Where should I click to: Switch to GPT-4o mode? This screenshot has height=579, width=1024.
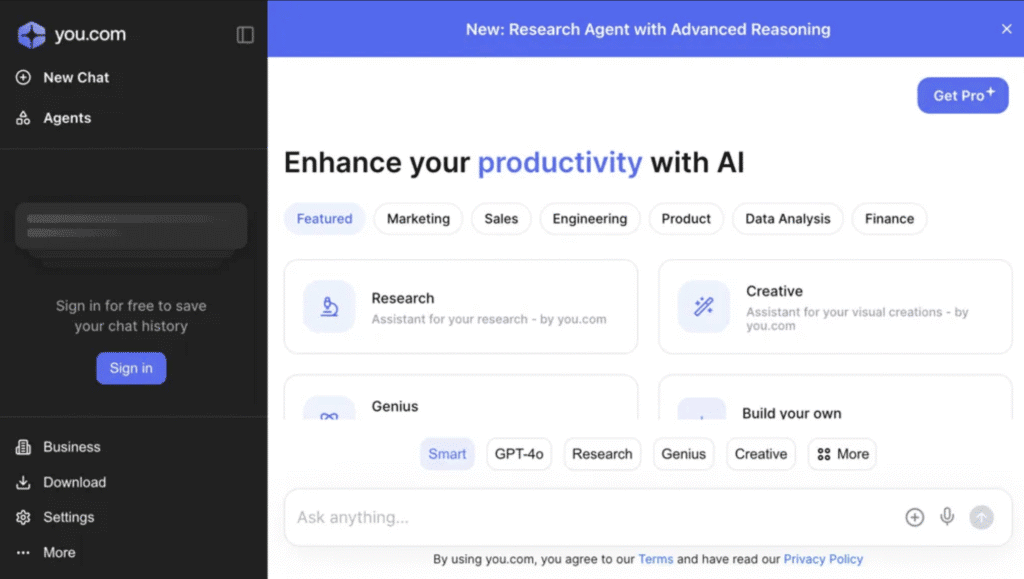pyautogui.click(x=519, y=454)
